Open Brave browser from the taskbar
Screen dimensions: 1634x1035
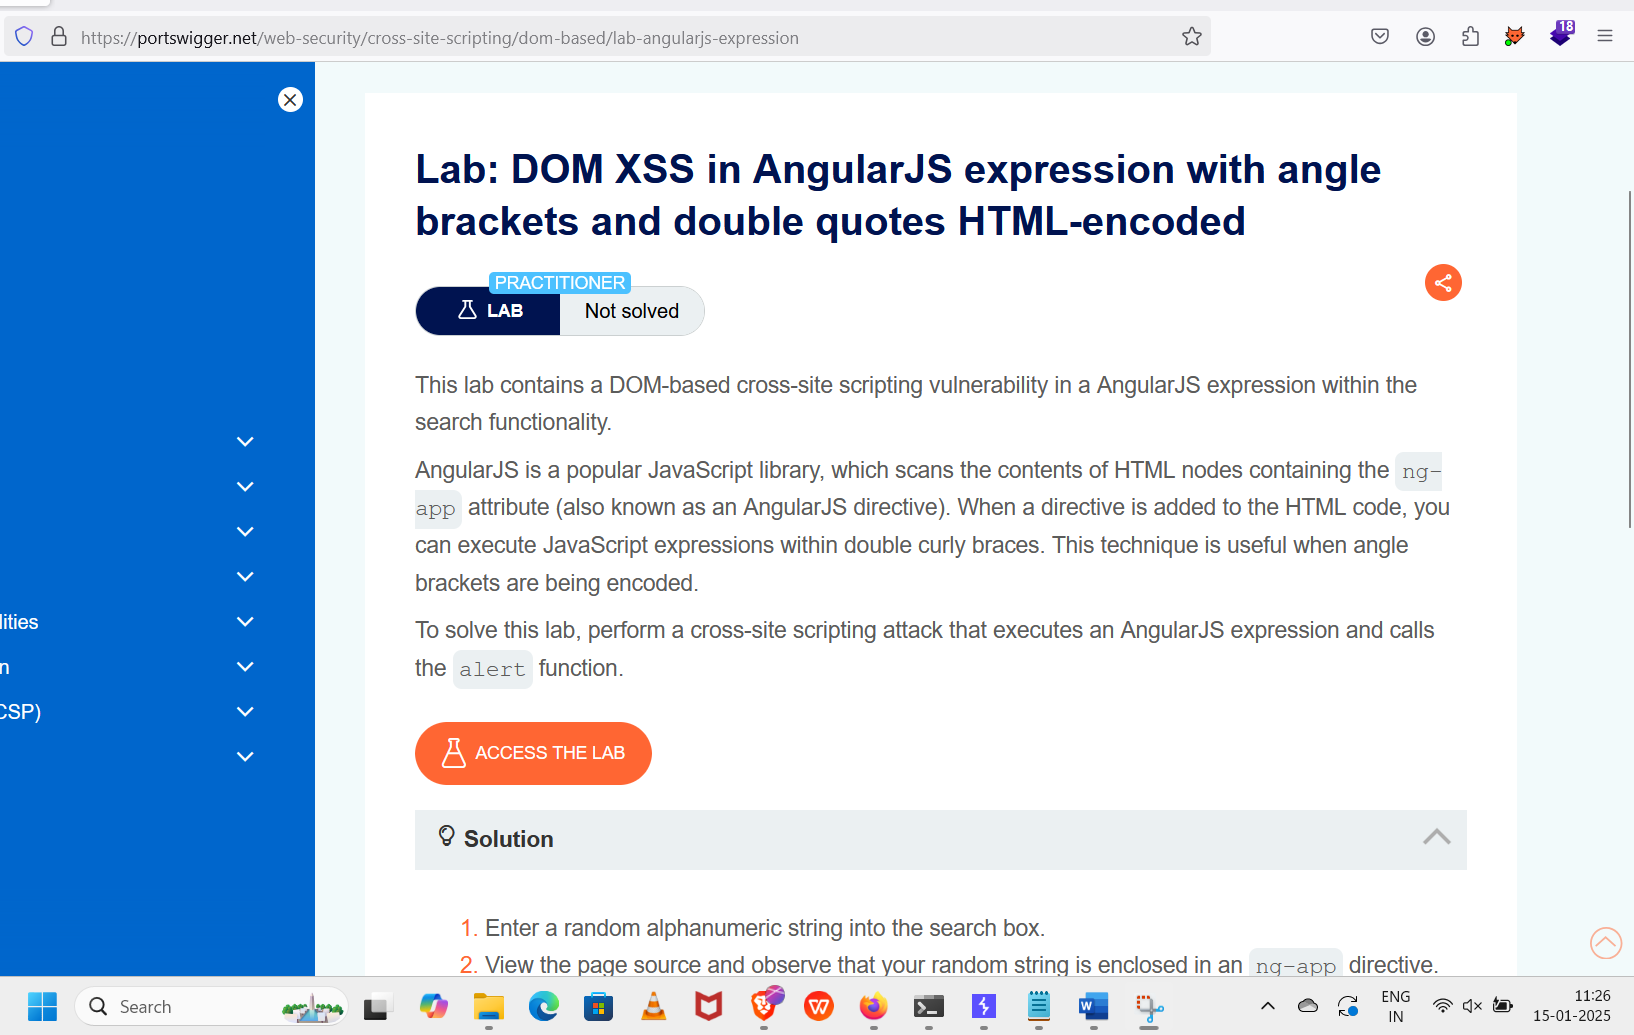[x=765, y=1004]
